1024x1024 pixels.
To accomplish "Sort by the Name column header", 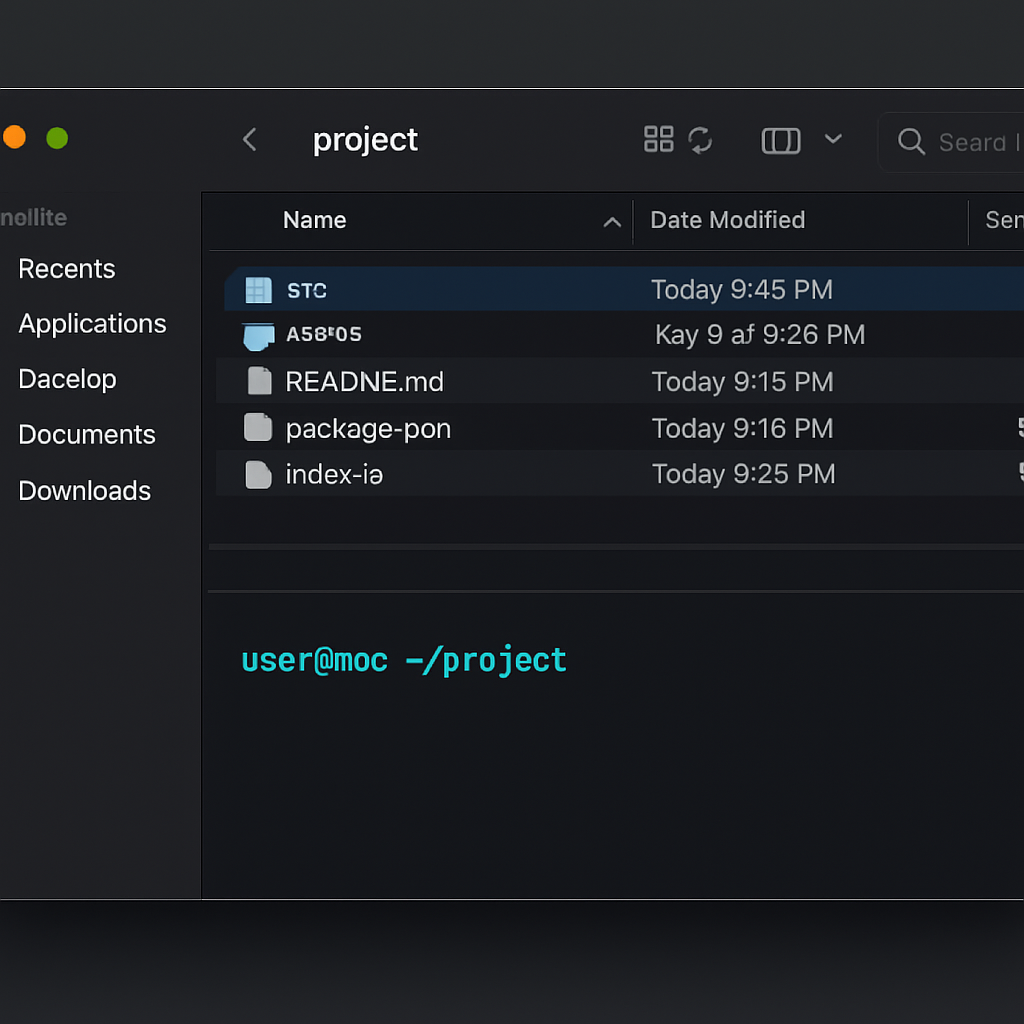I will pos(314,220).
